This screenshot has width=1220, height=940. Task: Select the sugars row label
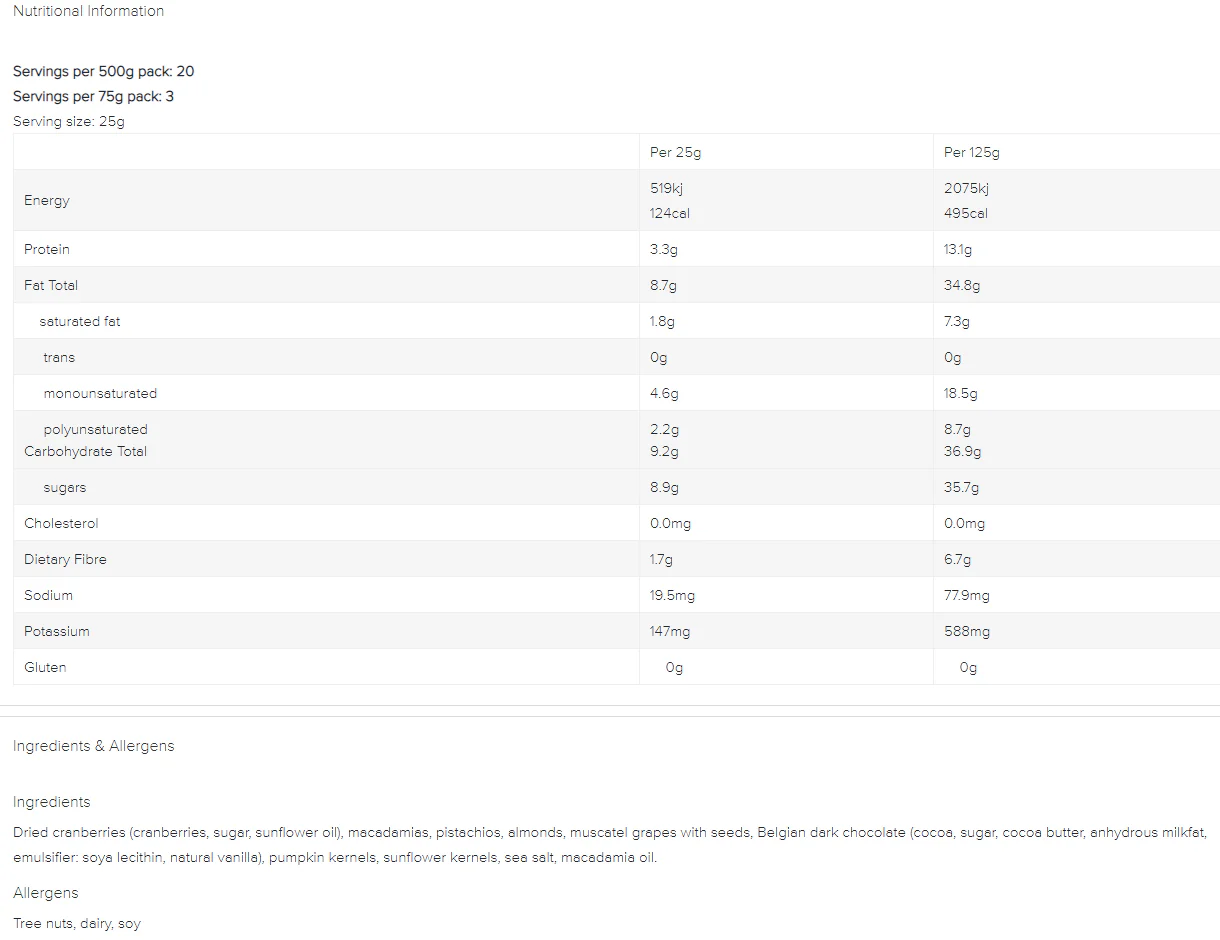click(x=65, y=487)
